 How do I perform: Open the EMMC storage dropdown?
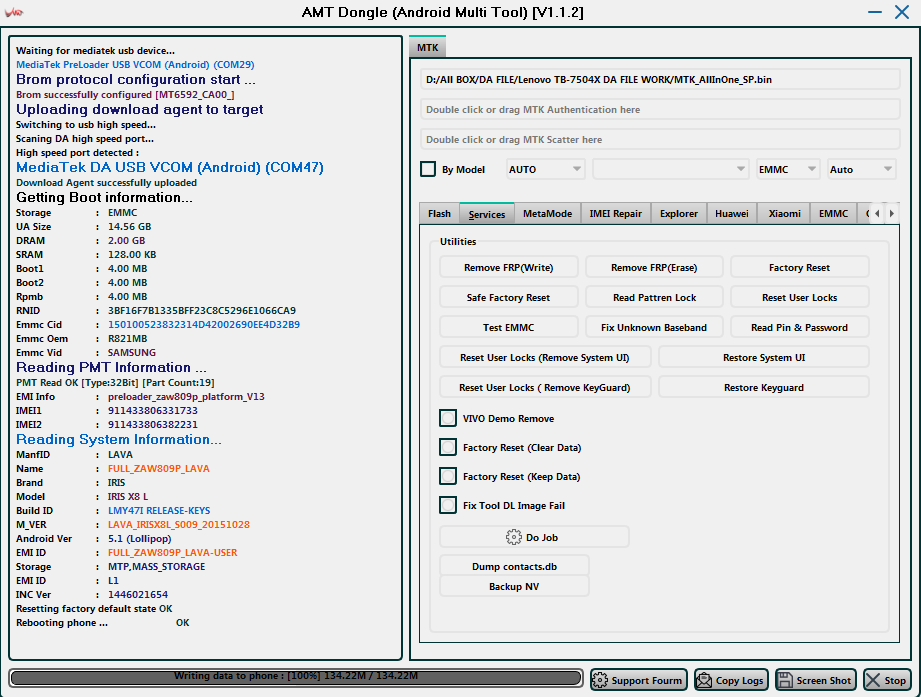pyautogui.click(x=788, y=169)
